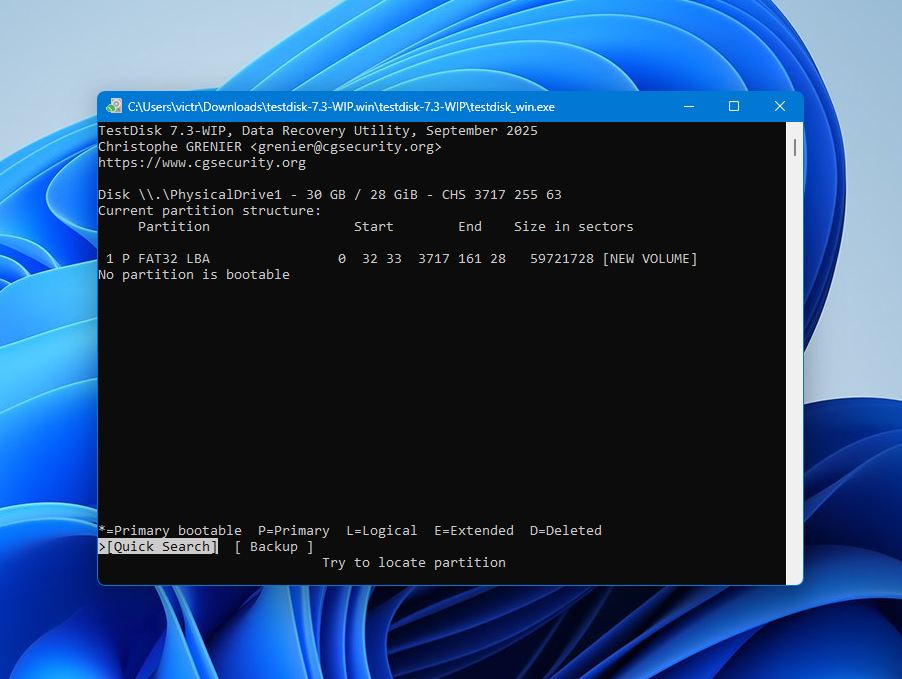Click 'No partition is bootable' message

(x=194, y=274)
